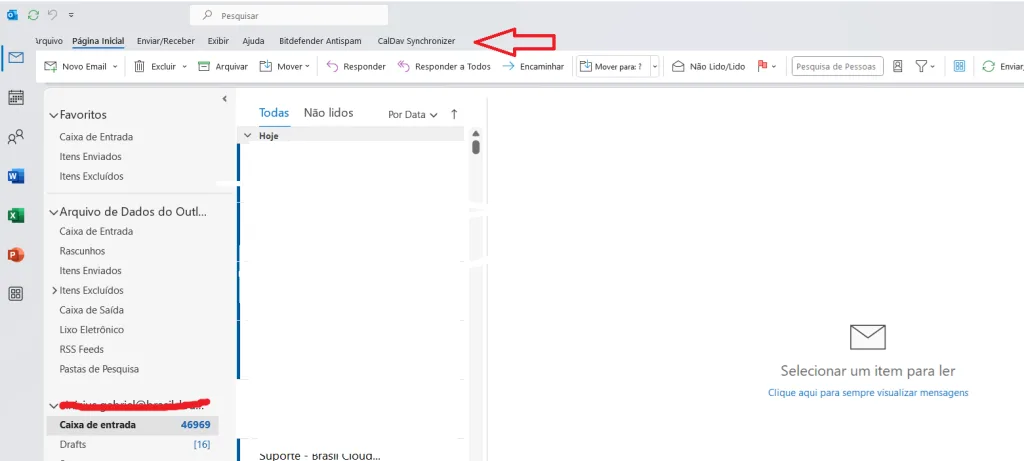Click the Mover para: ? quick step

click(x=613, y=66)
